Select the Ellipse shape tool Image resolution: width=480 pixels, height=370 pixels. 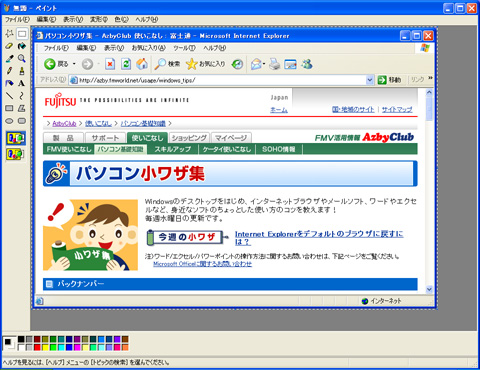point(9,121)
